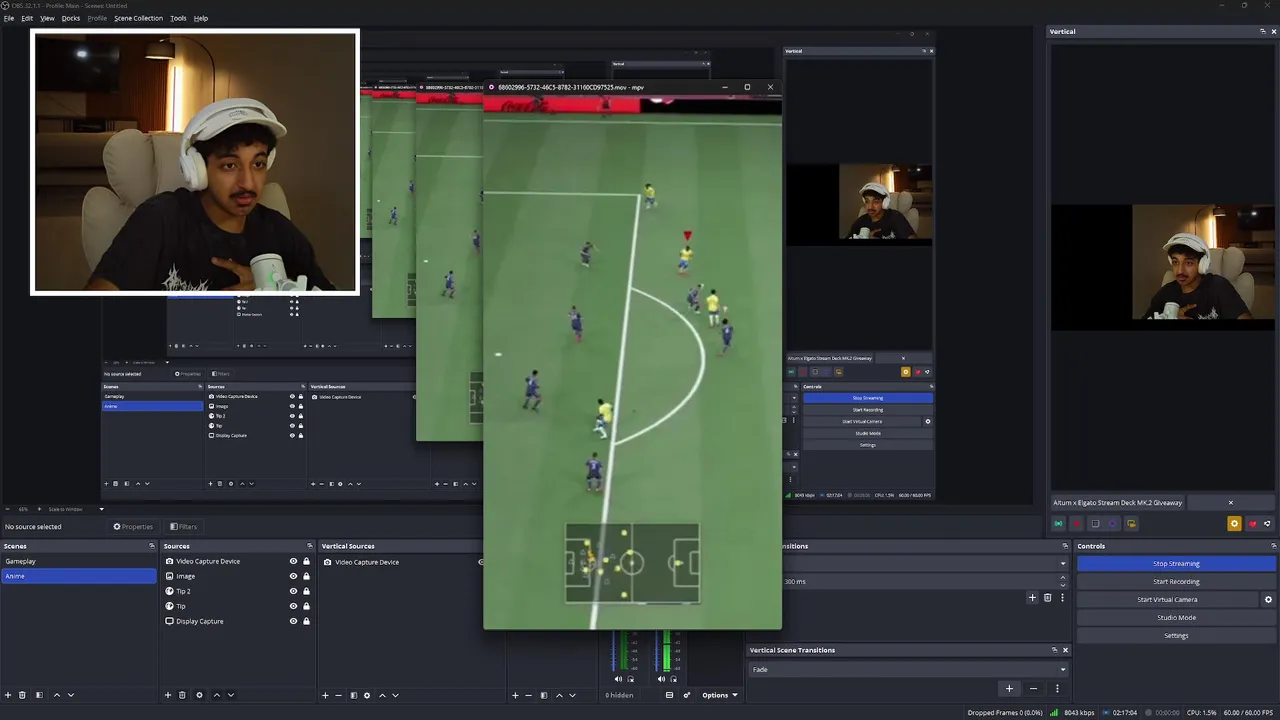Viewport: 1280px width, 720px height.
Task: Select the Tip 2 source row
Action: tap(237, 591)
